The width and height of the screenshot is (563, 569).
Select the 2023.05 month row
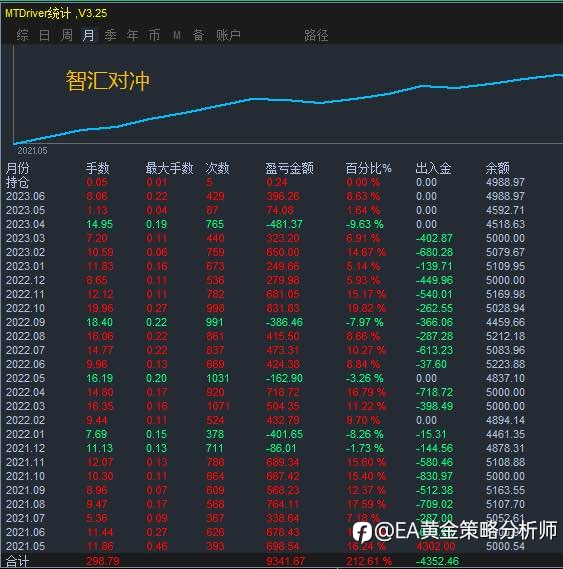[265, 210]
